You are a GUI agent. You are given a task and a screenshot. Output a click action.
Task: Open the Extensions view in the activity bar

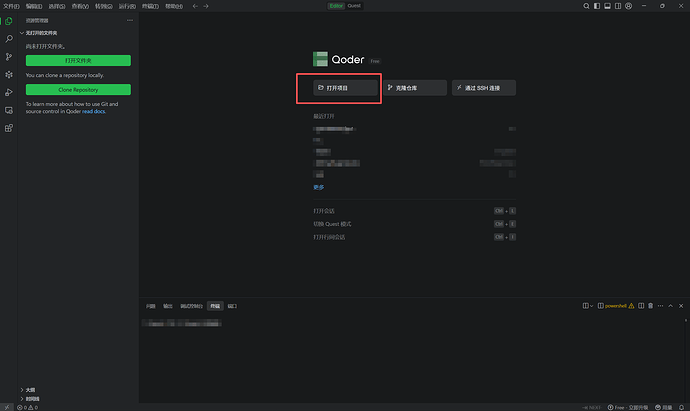pos(9,128)
